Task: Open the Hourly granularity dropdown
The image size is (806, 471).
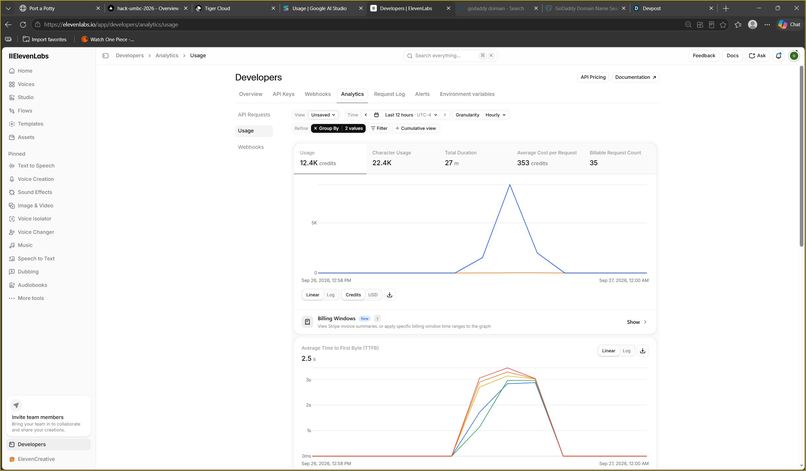Action: point(496,115)
